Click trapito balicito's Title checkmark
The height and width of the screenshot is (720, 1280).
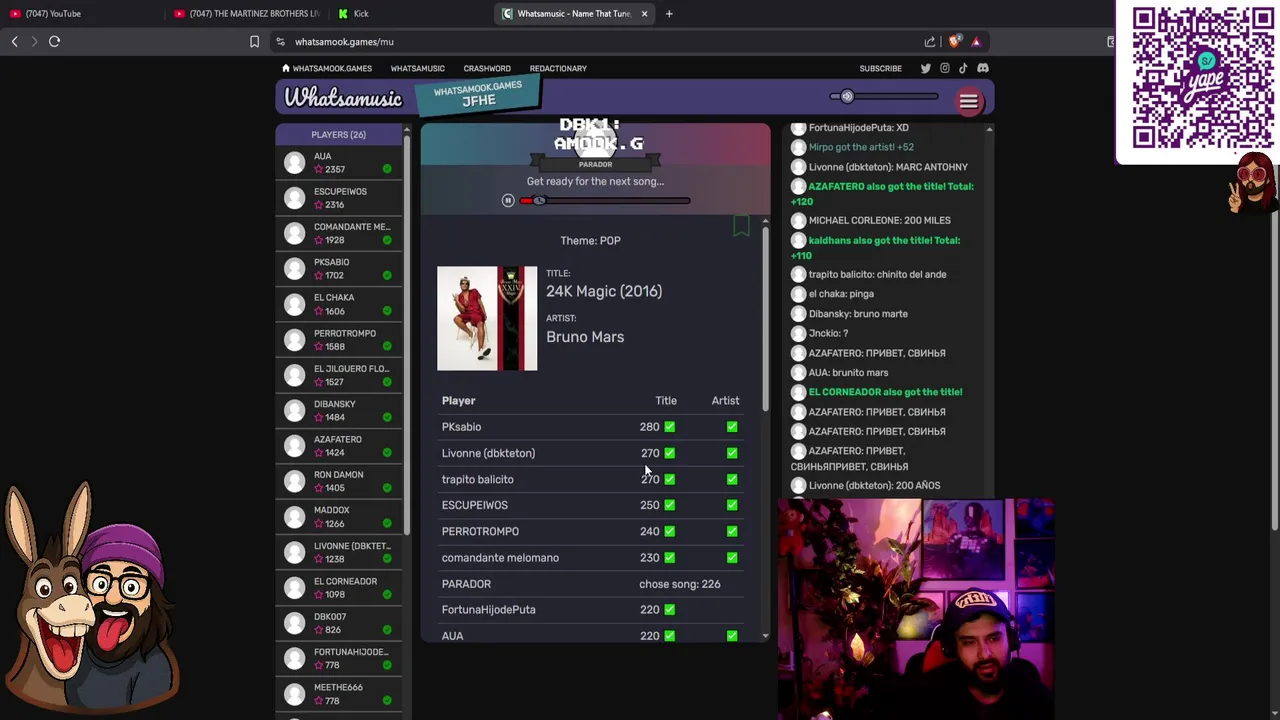[670, 479]
